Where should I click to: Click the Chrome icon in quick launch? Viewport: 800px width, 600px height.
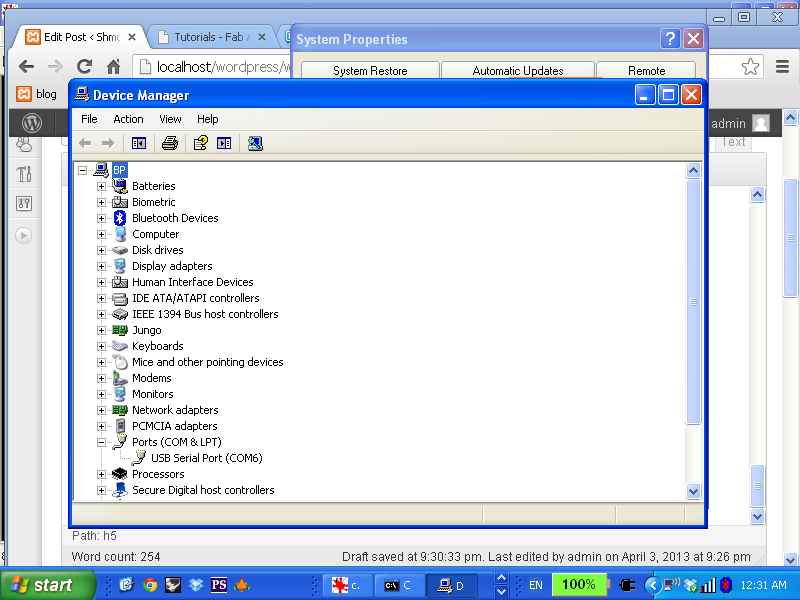coord(150,585)
